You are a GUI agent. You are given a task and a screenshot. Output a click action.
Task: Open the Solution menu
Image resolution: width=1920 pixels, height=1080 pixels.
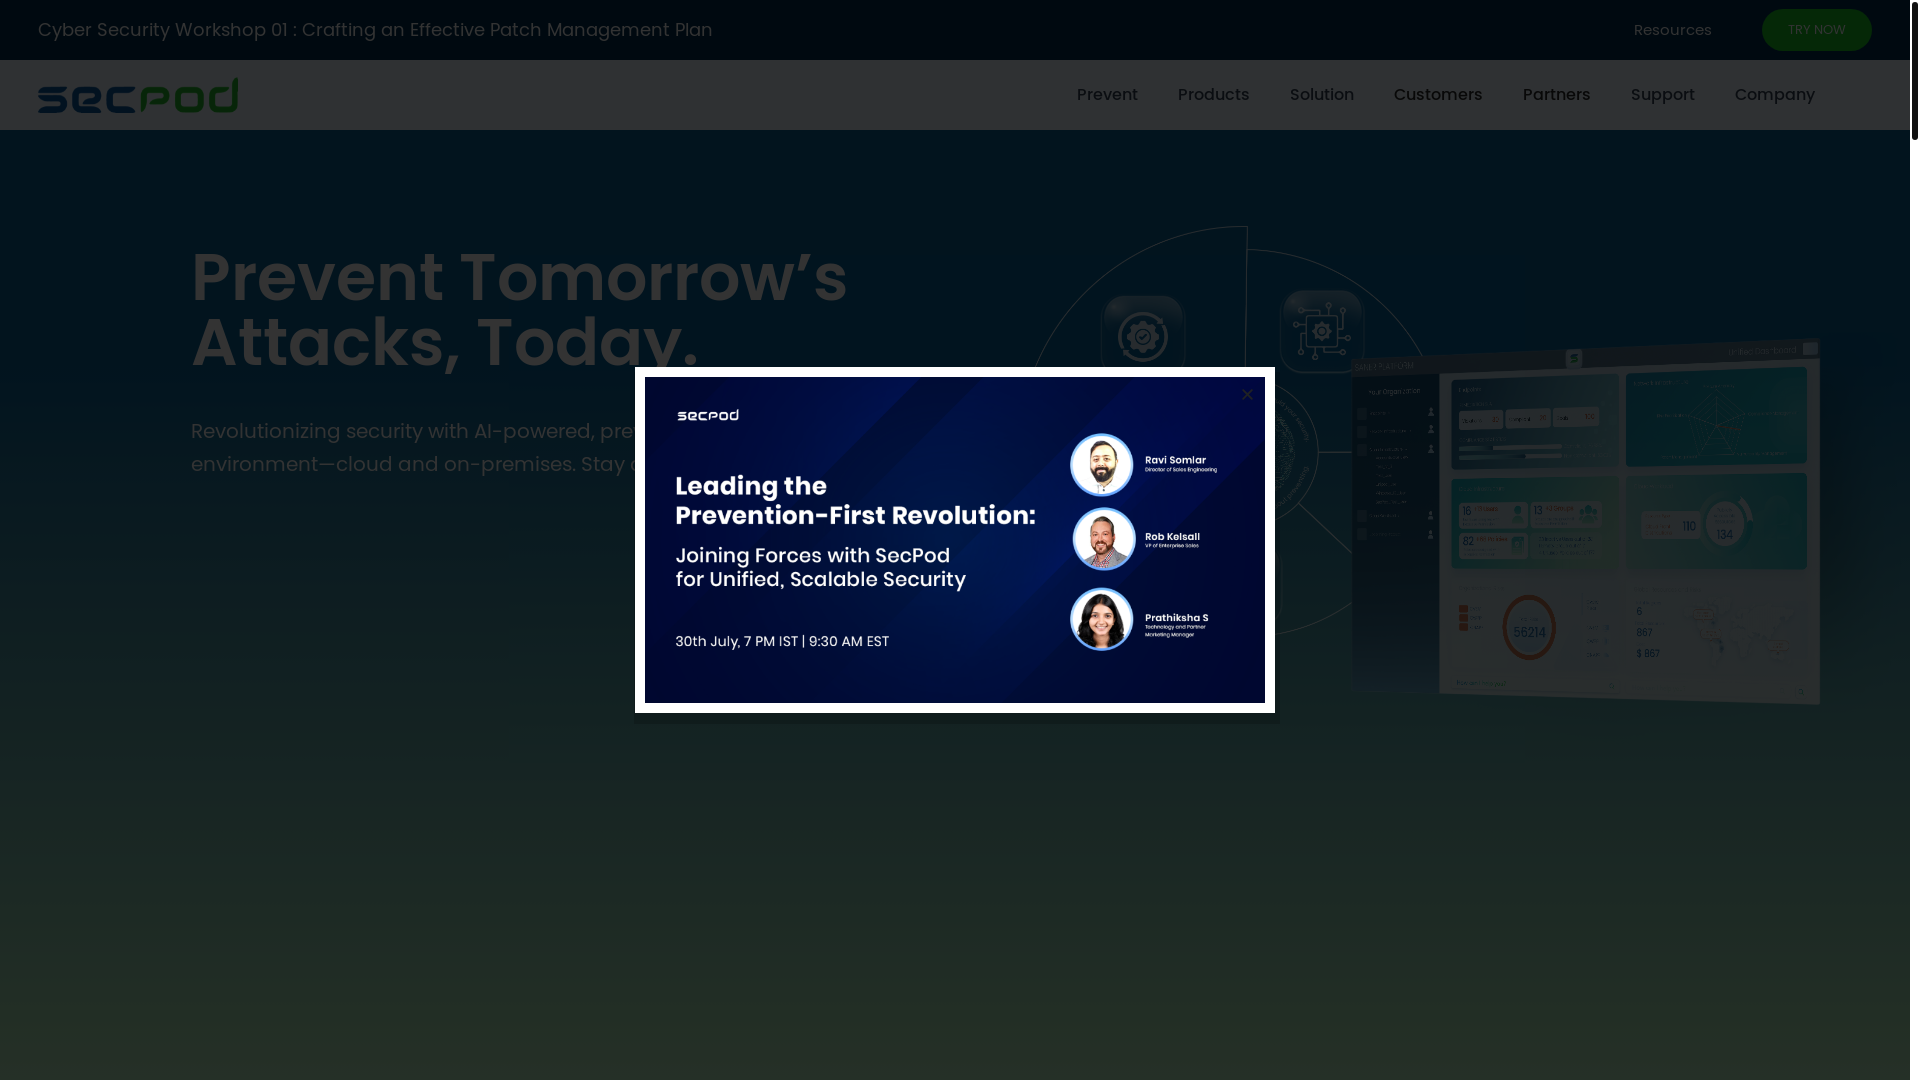tap(1321, 95)
